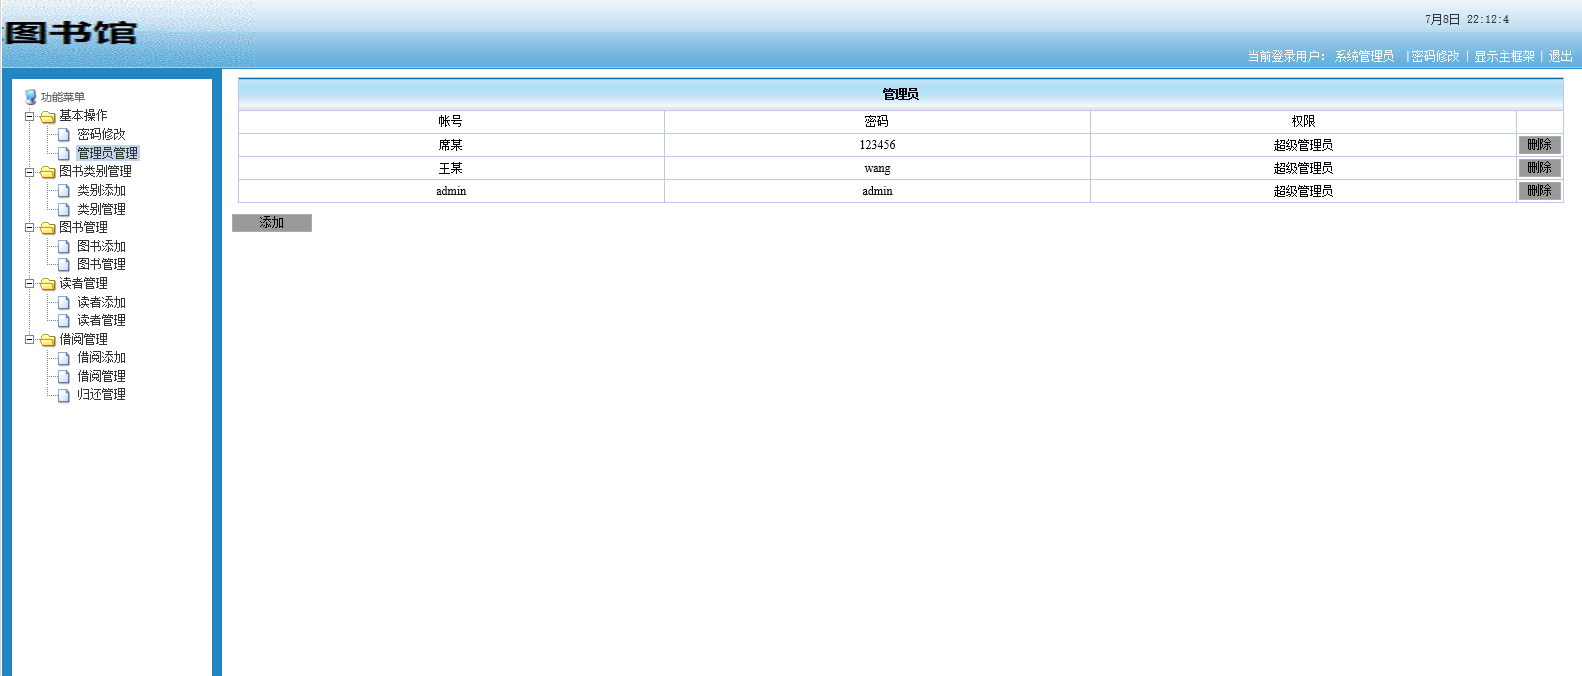Click the 123456 password cell
The width and height of the screenshot is (1582, 676).
877,145
